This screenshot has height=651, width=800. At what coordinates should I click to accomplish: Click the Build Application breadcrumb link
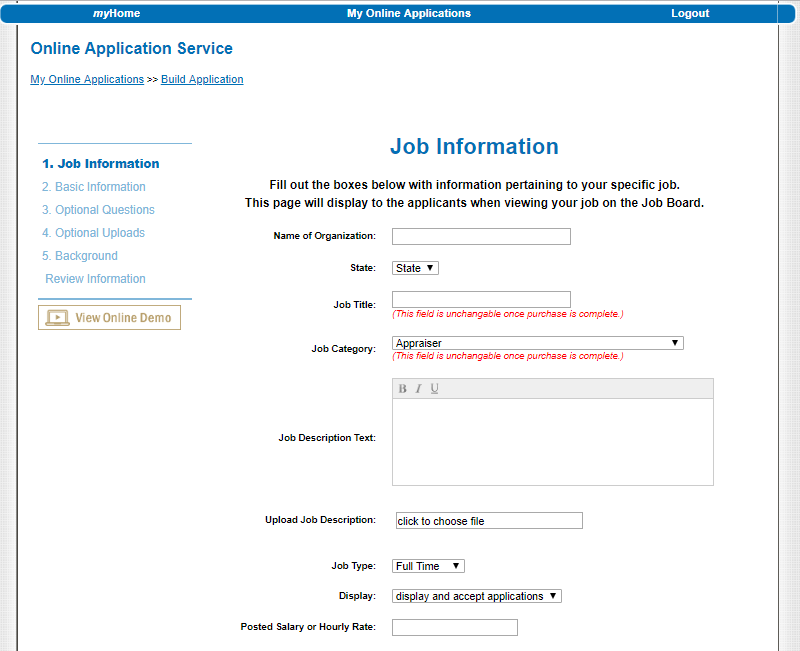(202, 79)
